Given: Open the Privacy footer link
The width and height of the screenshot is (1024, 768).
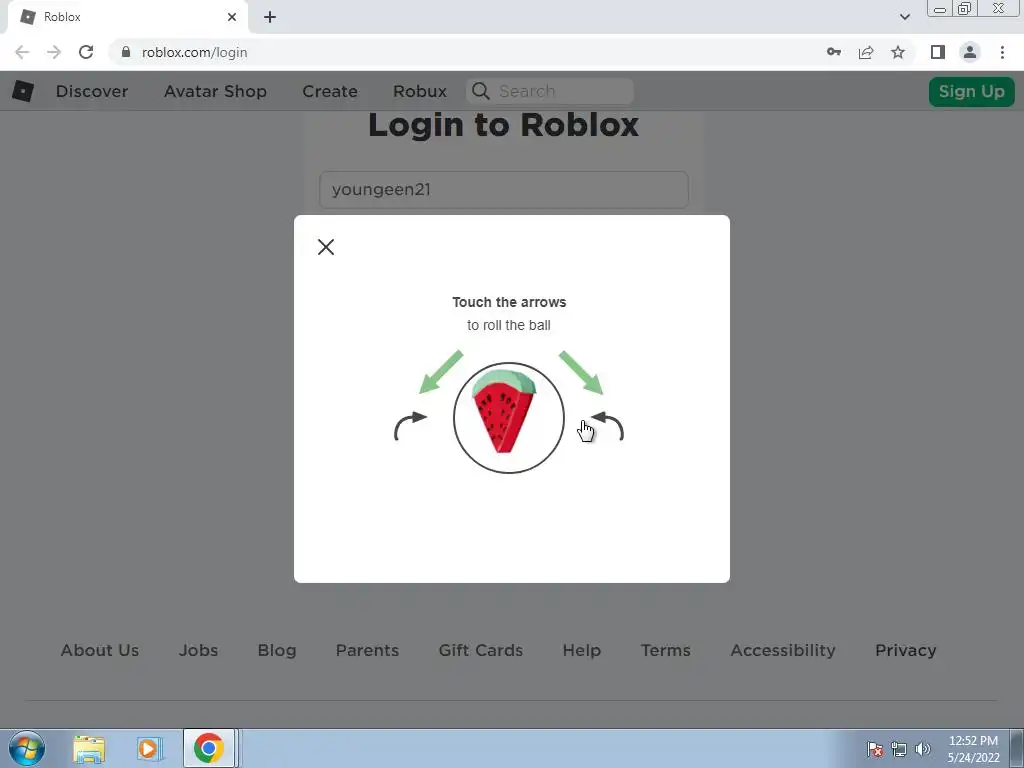Looking at the screenshot, I should pyautogui.click(x=906, y=650).
